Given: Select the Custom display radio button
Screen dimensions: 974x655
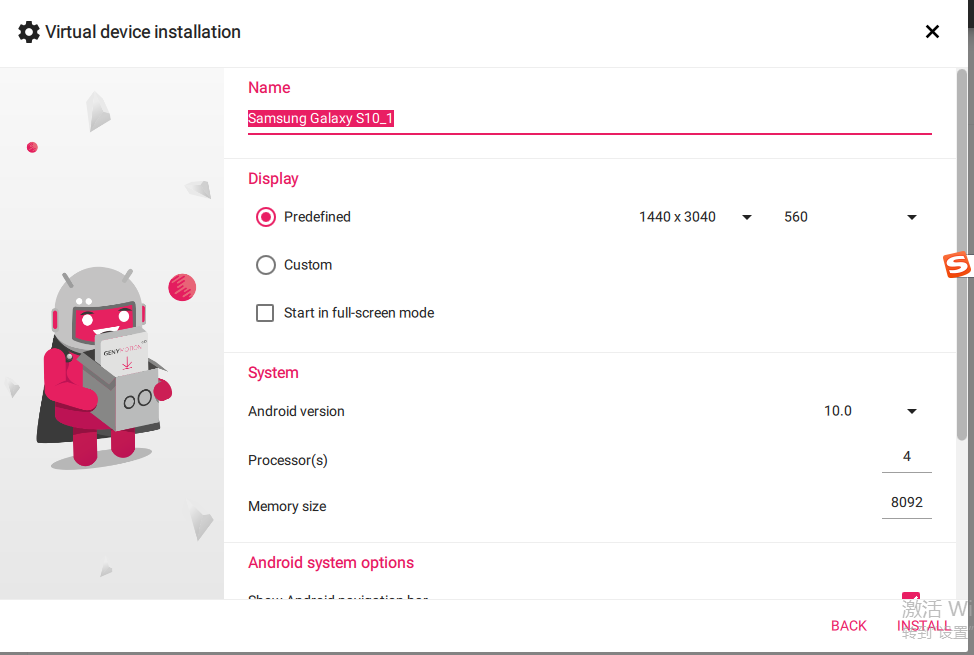Looking at the screenshot, I should (266, 265).
